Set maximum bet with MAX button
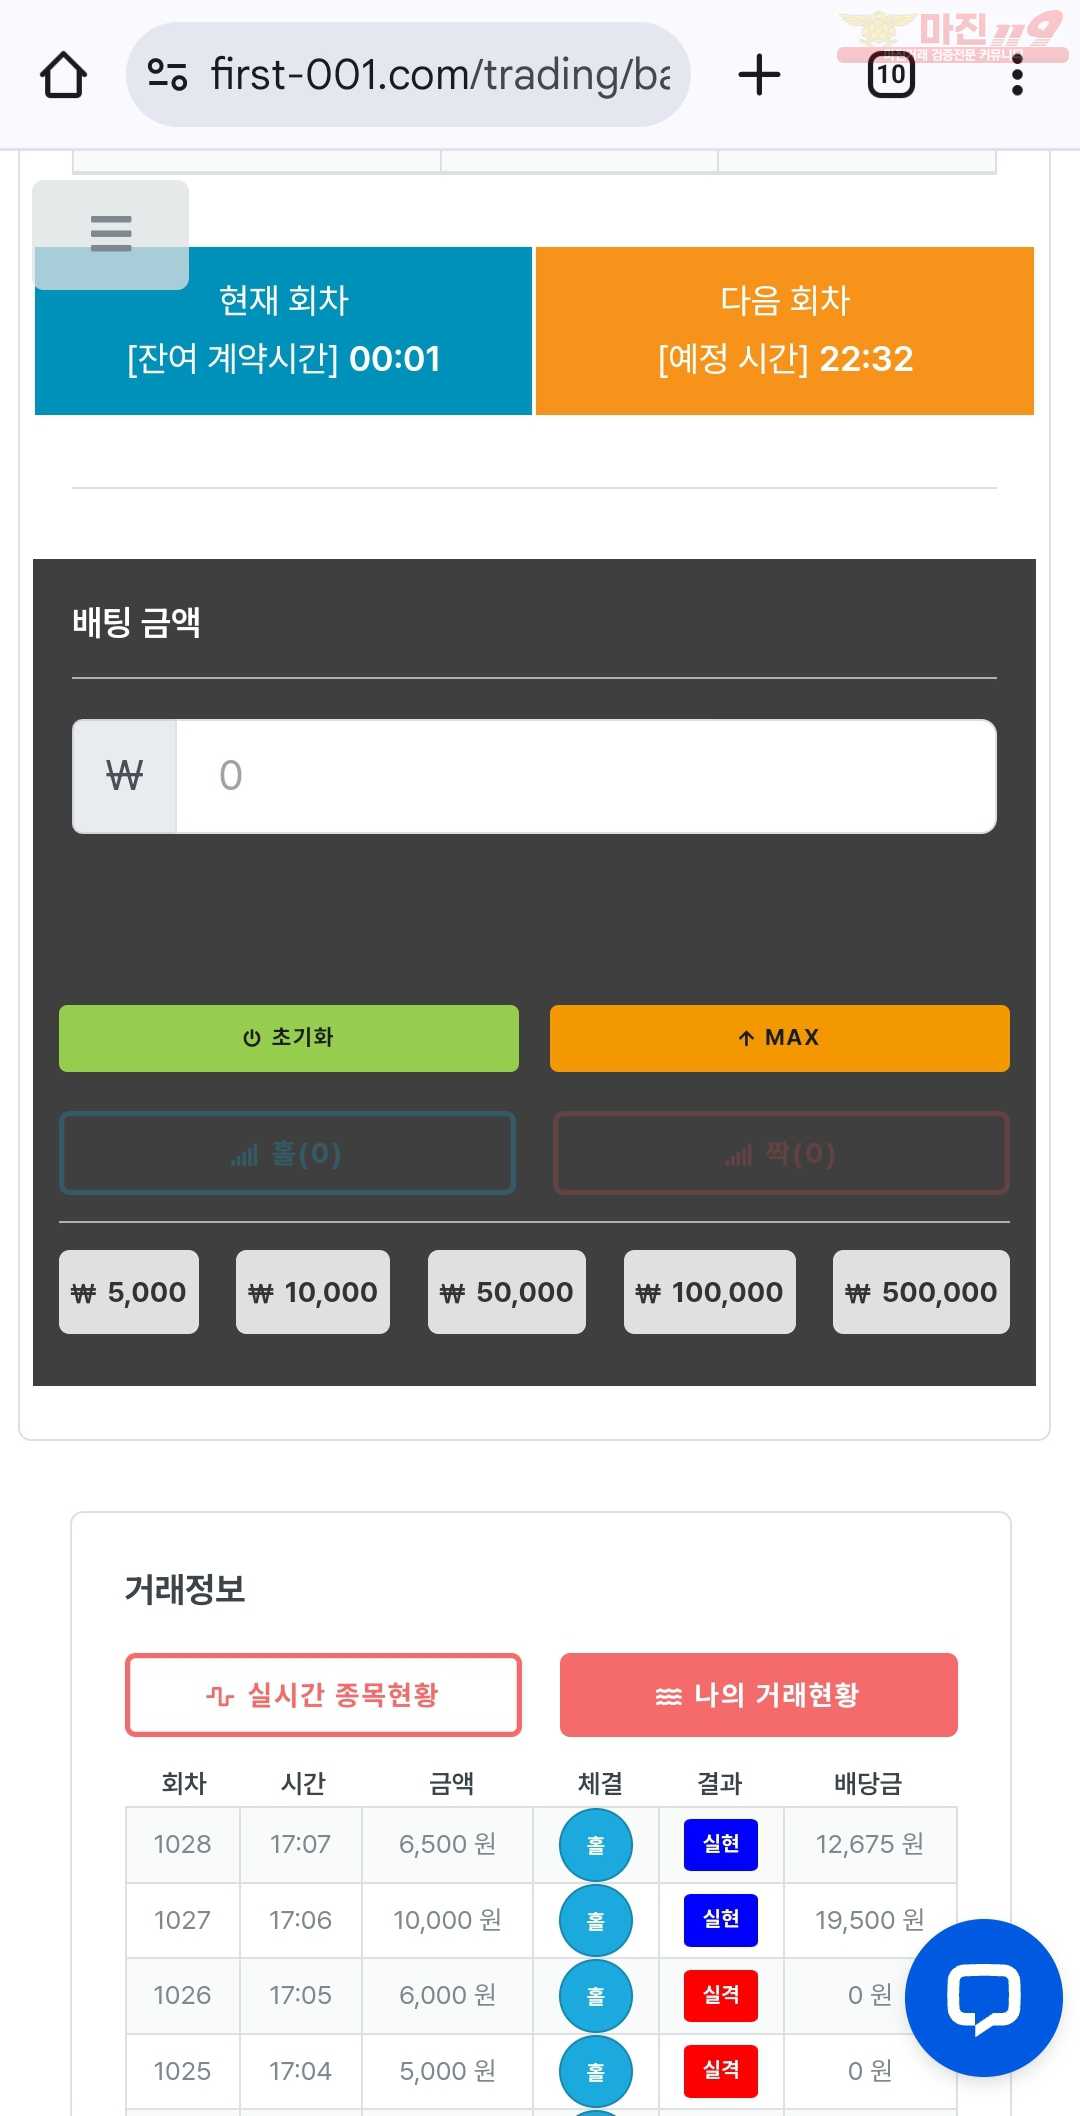Viewport: 1080px width, 2116px height. [x=780, y=1038]
